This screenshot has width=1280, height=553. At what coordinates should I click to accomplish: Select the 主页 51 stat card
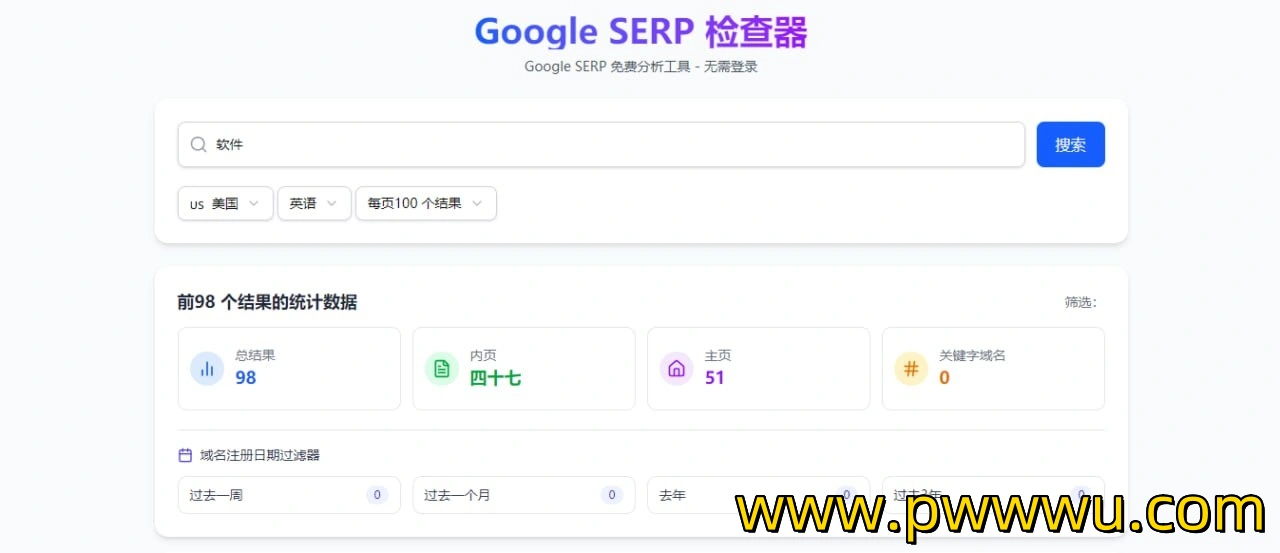pos(758,368)
